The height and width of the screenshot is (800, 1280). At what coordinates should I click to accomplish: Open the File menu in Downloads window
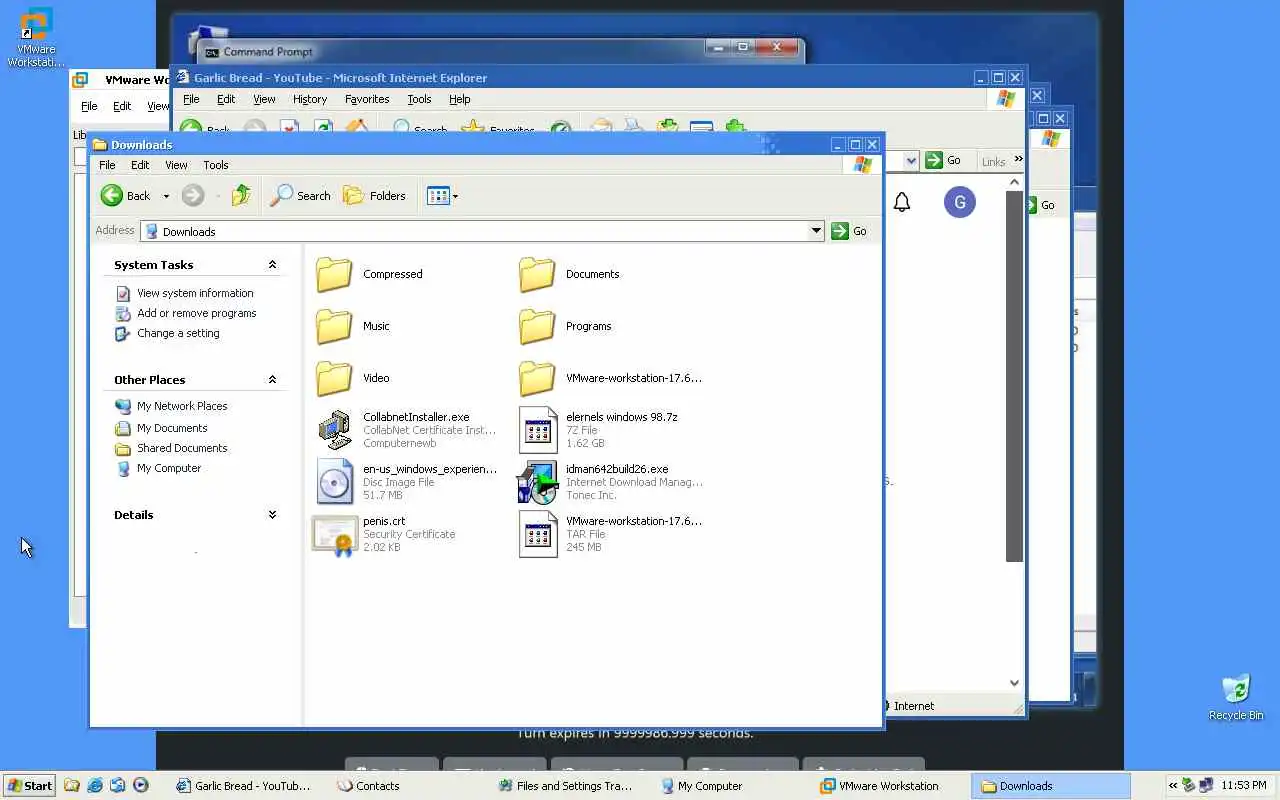pos(107,165)
